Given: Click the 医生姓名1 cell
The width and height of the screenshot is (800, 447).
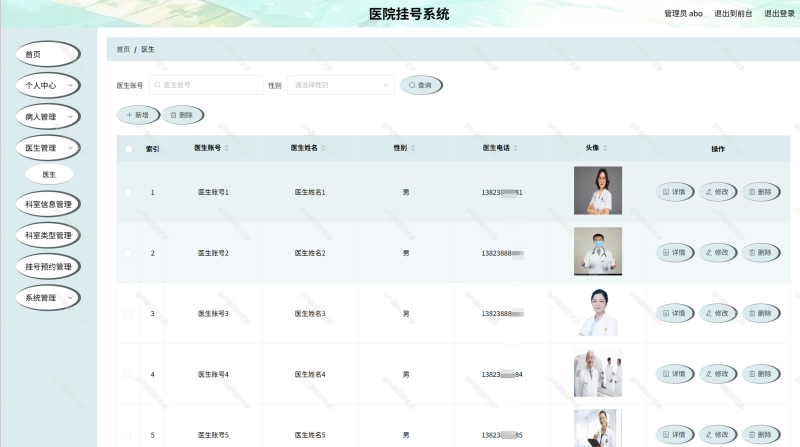Looking at the screenshot, I should [x=310, y=192].
